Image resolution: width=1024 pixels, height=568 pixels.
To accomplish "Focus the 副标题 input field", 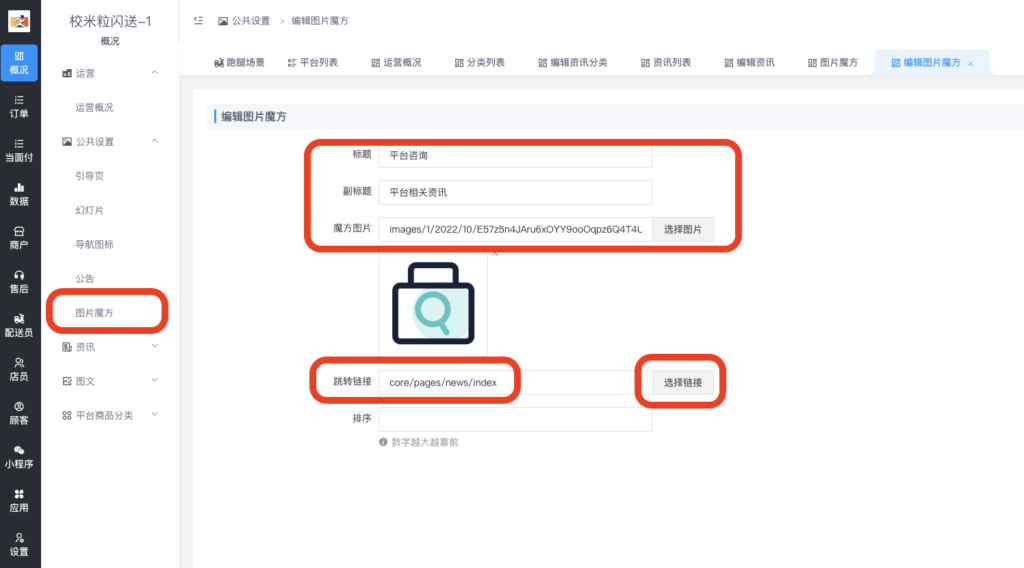I will (515, 192).
